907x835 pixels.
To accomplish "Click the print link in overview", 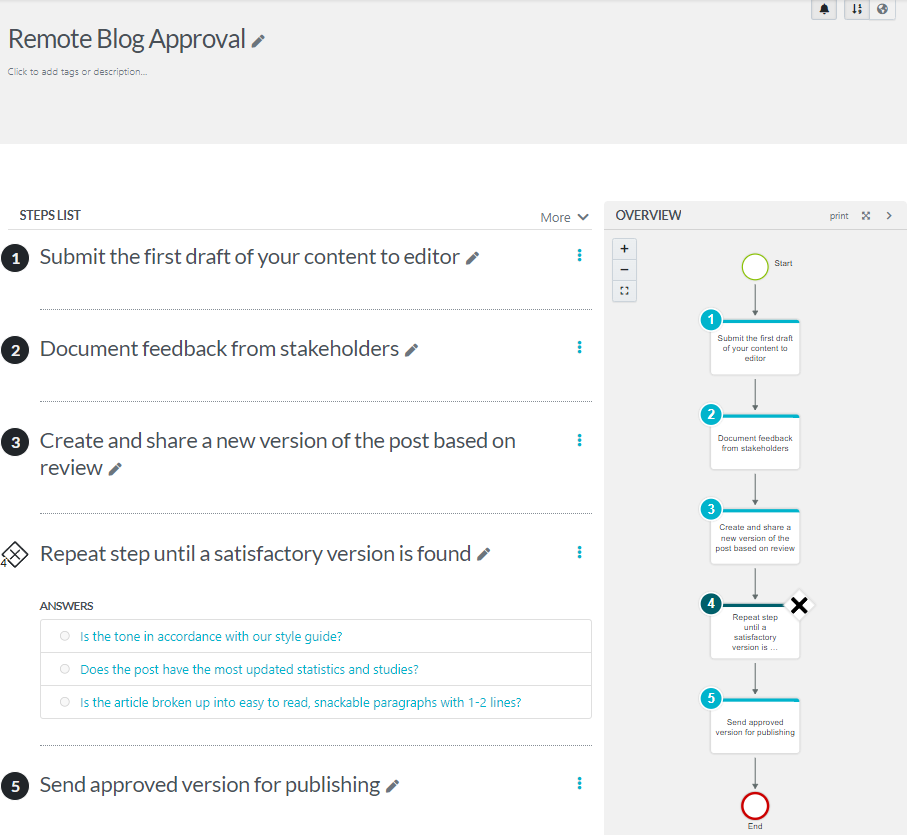I will [839, 216].
